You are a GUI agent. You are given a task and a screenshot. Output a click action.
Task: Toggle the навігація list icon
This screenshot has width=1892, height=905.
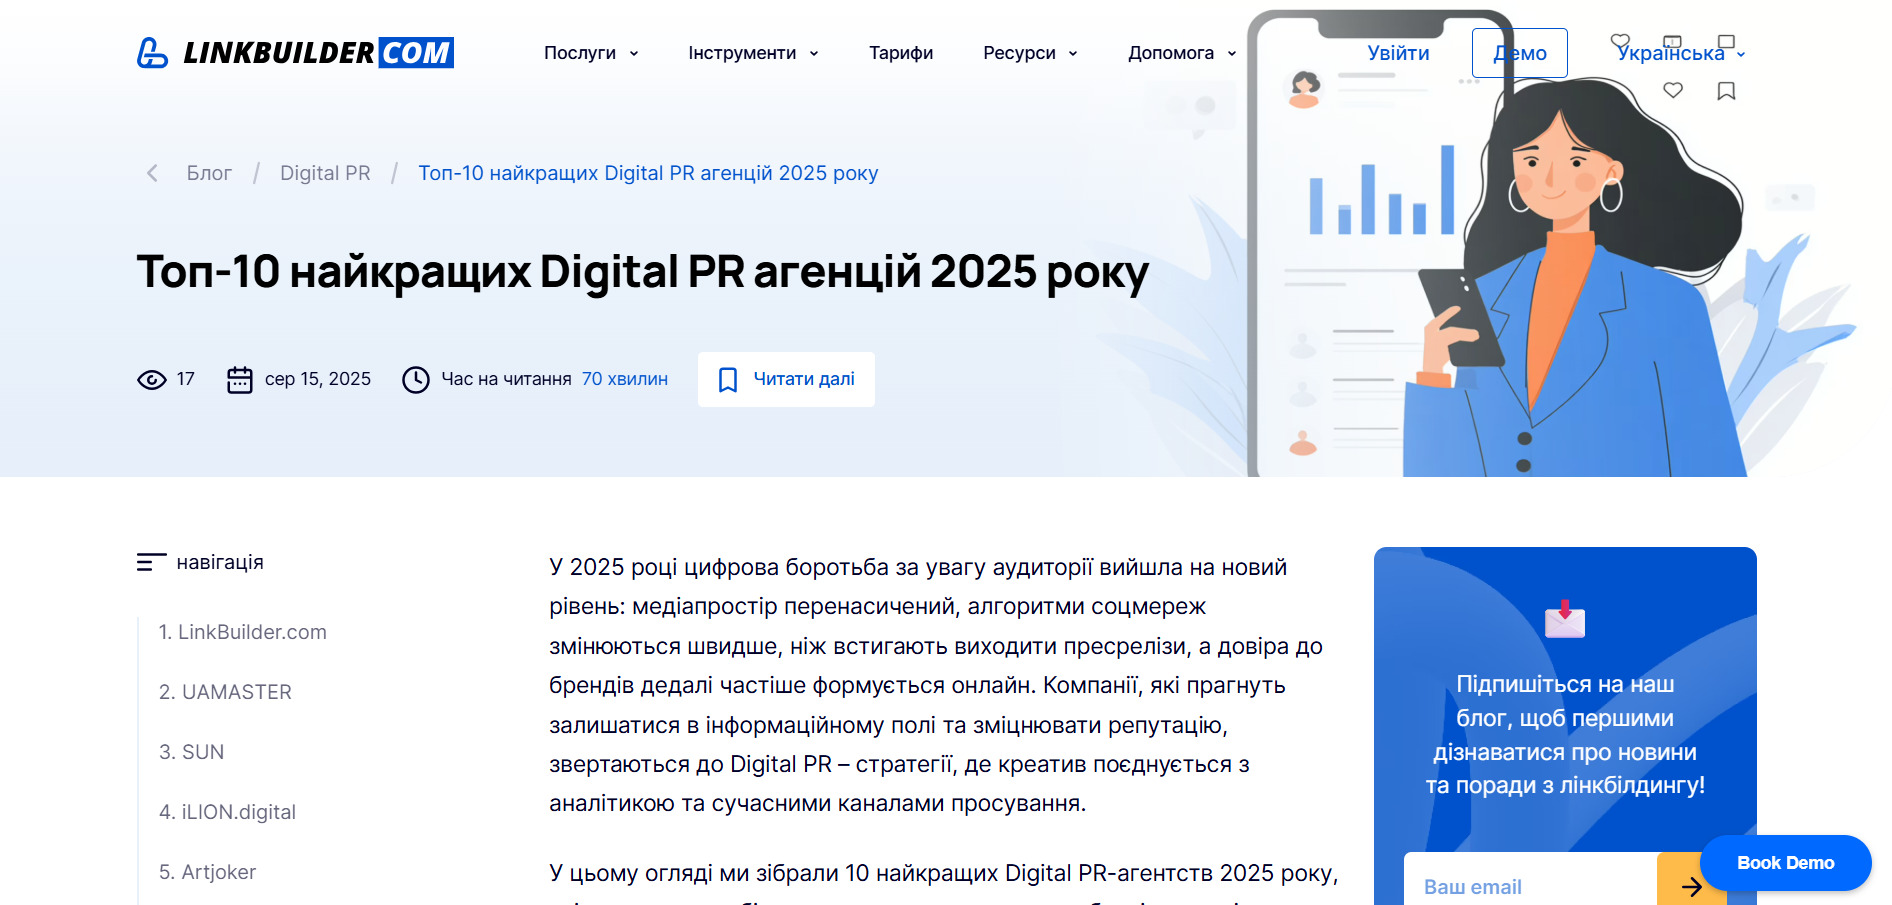pos(151,562)
